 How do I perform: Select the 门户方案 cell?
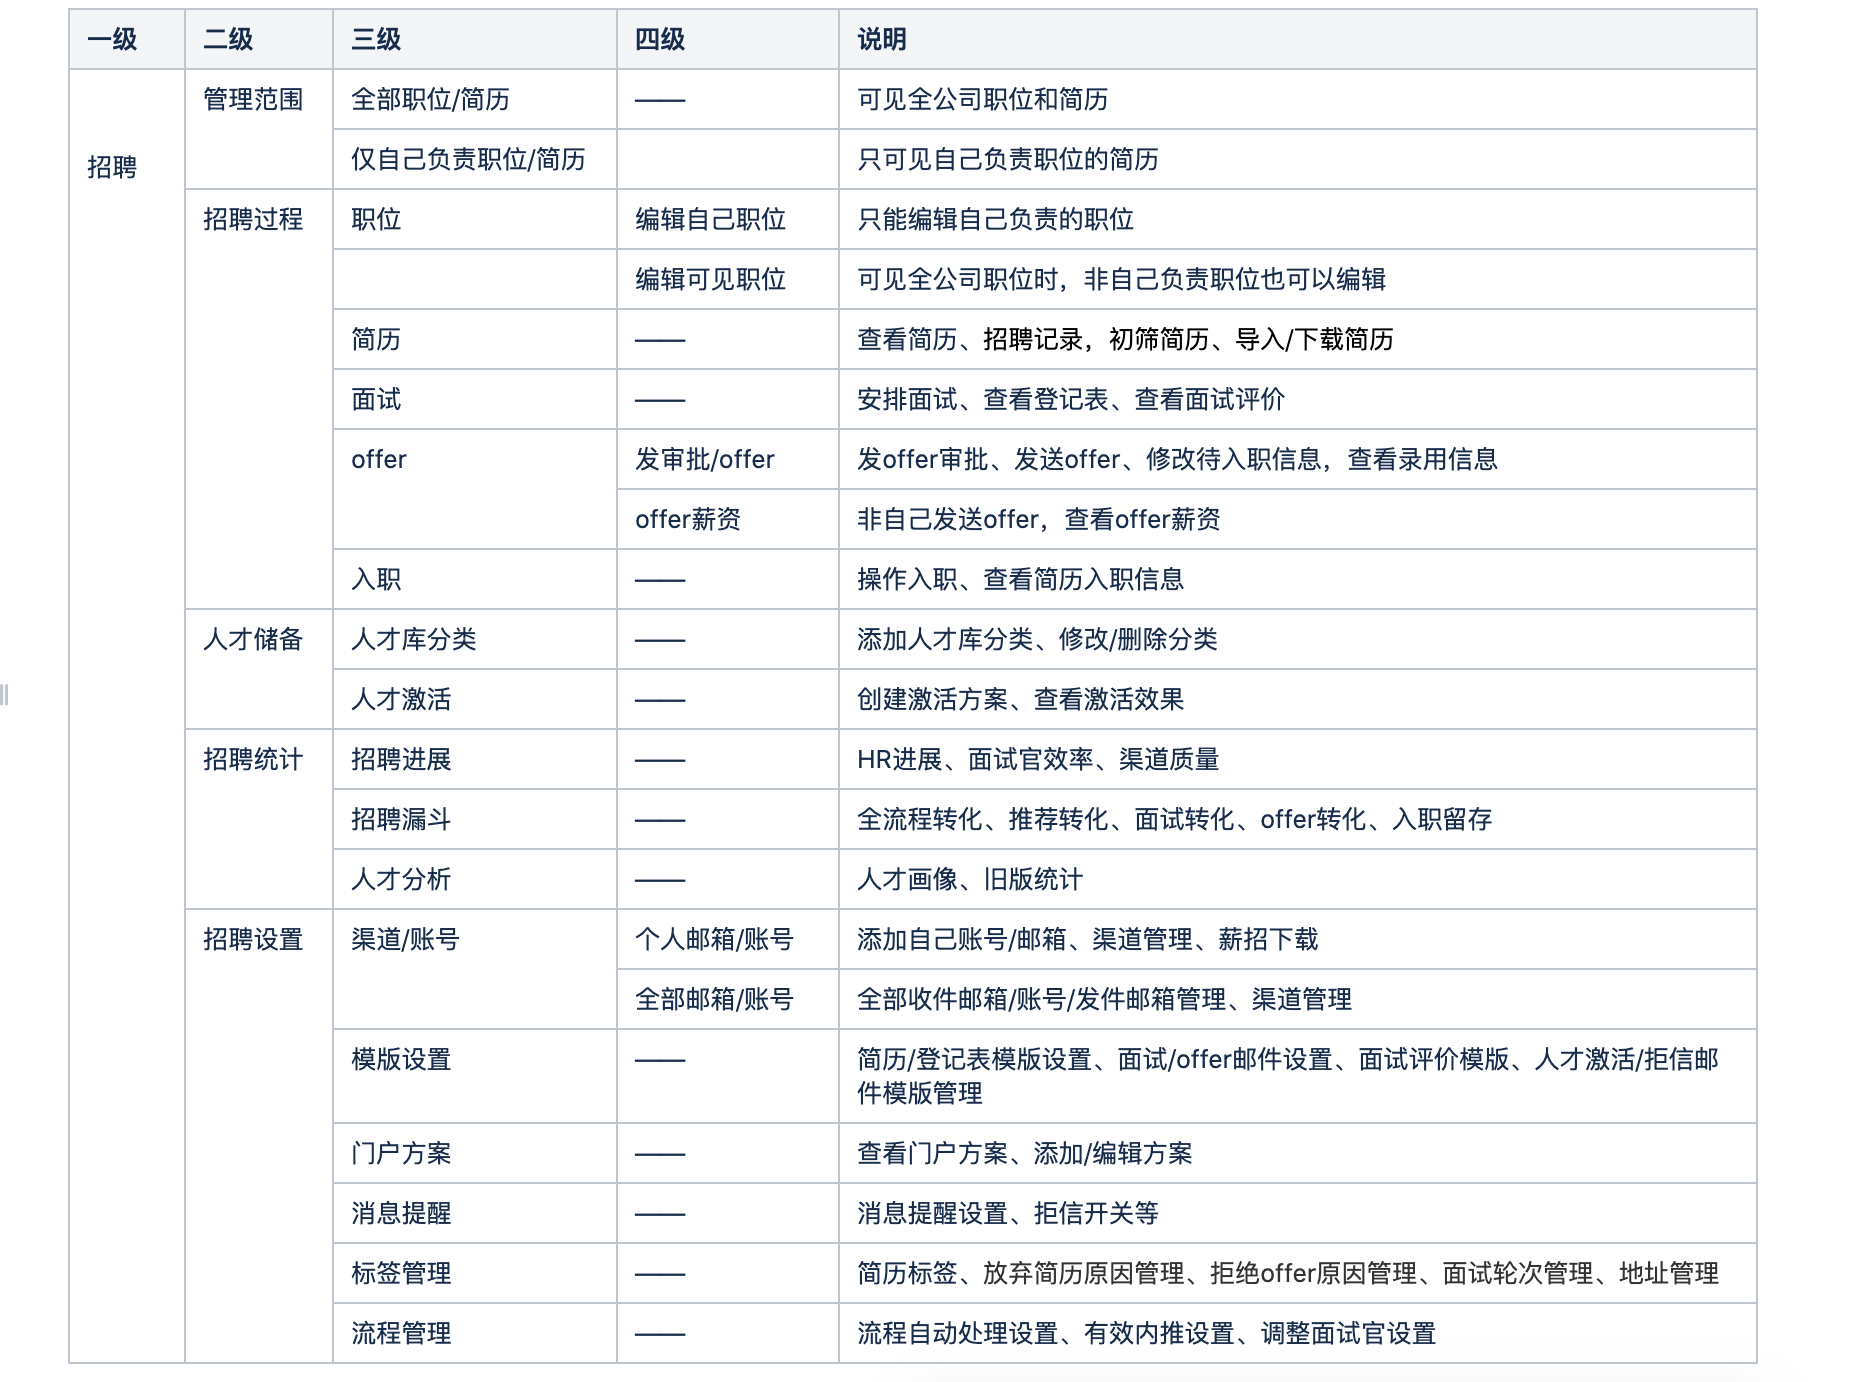click(475, 1154)
